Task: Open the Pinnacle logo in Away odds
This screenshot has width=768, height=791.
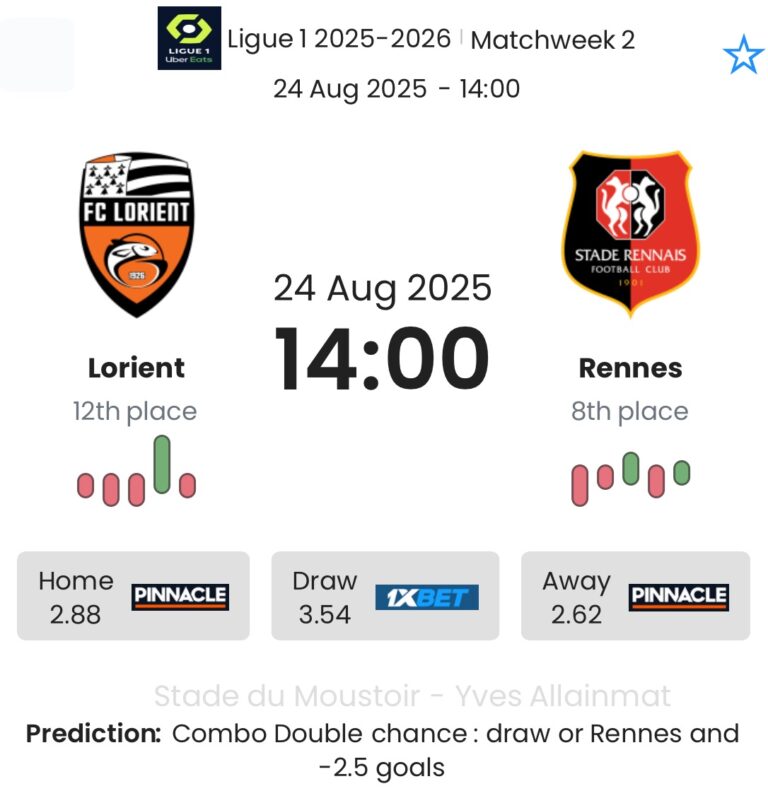Action: (x=679, y=597)
